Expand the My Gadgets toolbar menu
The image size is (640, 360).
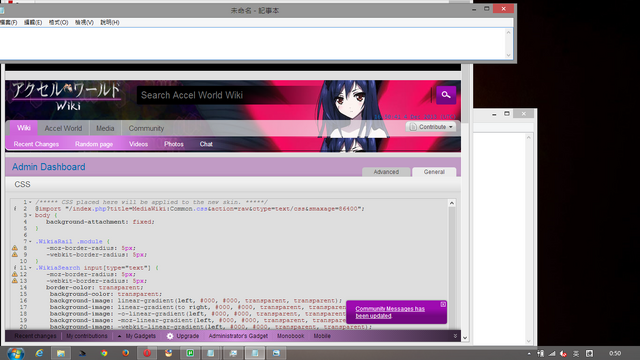pyautogui.click(x=137, y=336)
